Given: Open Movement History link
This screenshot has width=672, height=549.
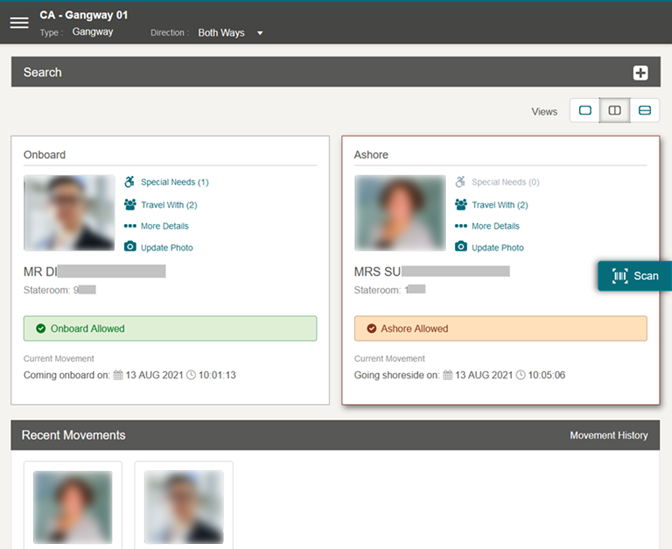Looking at the screenshot, I should pos(609,435).
